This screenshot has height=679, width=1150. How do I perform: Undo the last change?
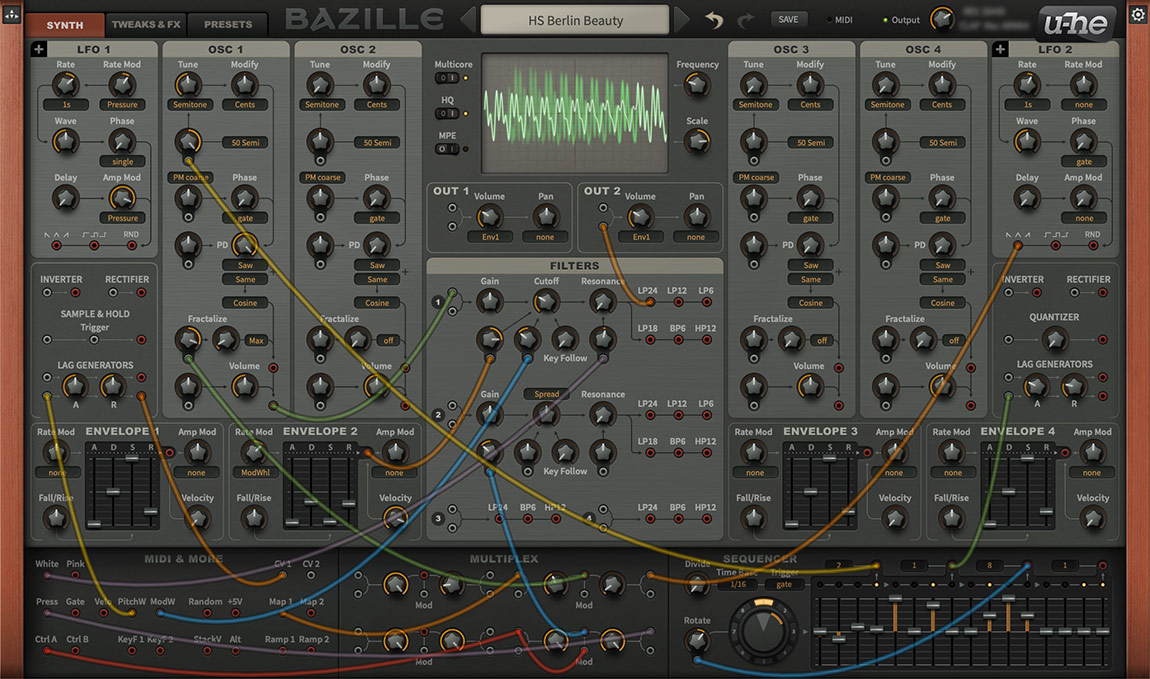714,20
